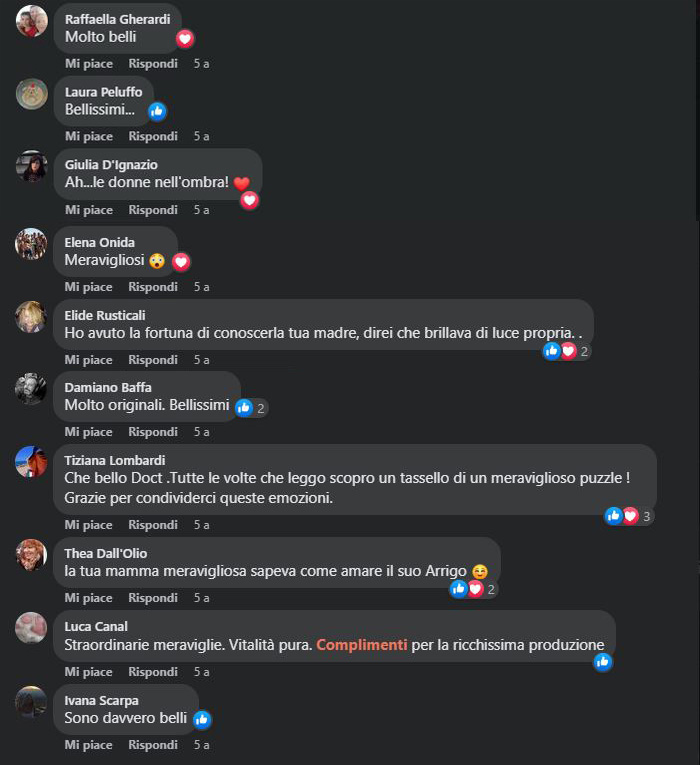
Task: Open Raffaella Gherardi's profile picture
Action: tap(32, 21)
